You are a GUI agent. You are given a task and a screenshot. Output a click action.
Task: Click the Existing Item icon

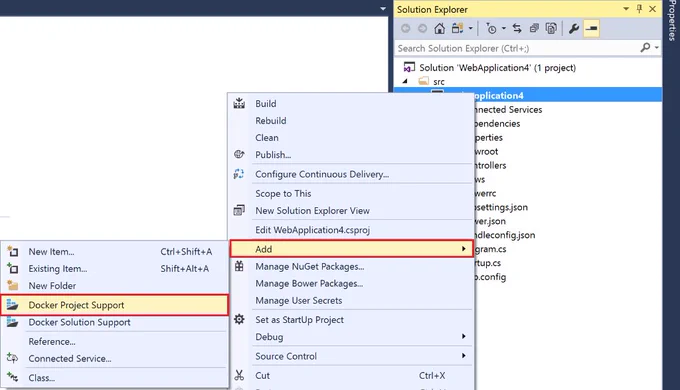pos(13,269)
